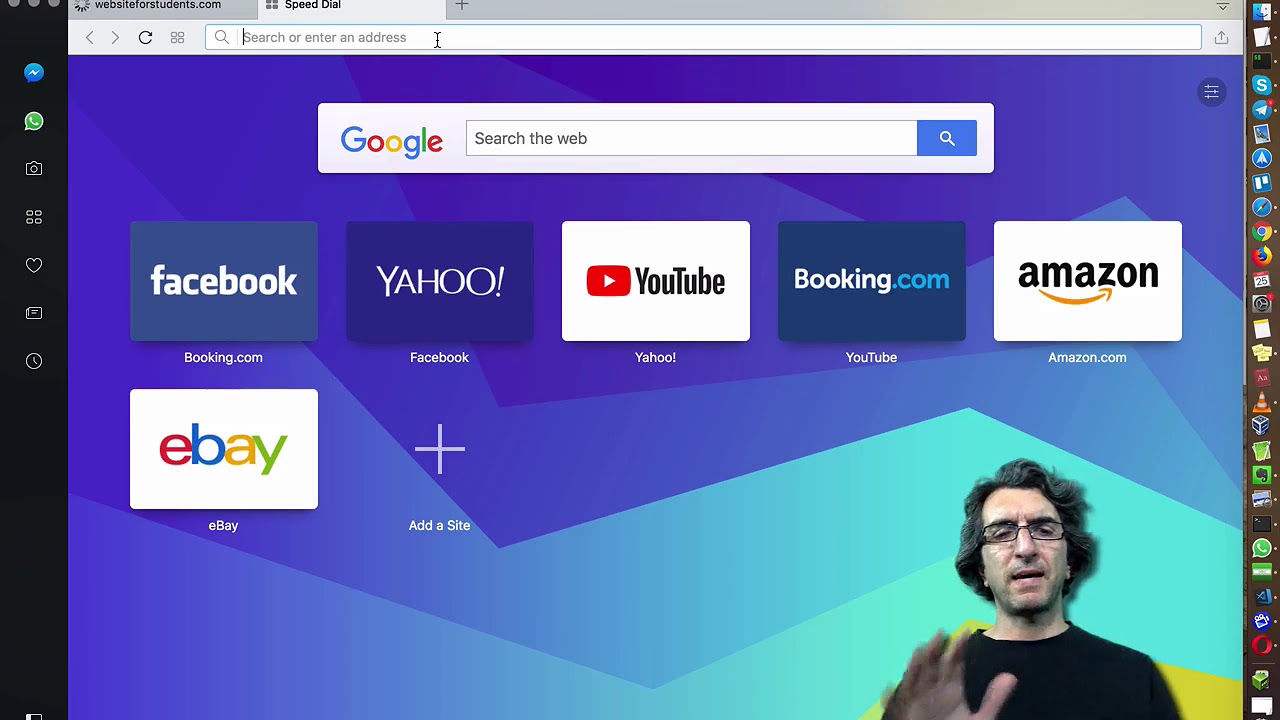Viewport: 1280px width, 720px height.
Task: Click the Google logo in search box
Action: click(392, 141)
